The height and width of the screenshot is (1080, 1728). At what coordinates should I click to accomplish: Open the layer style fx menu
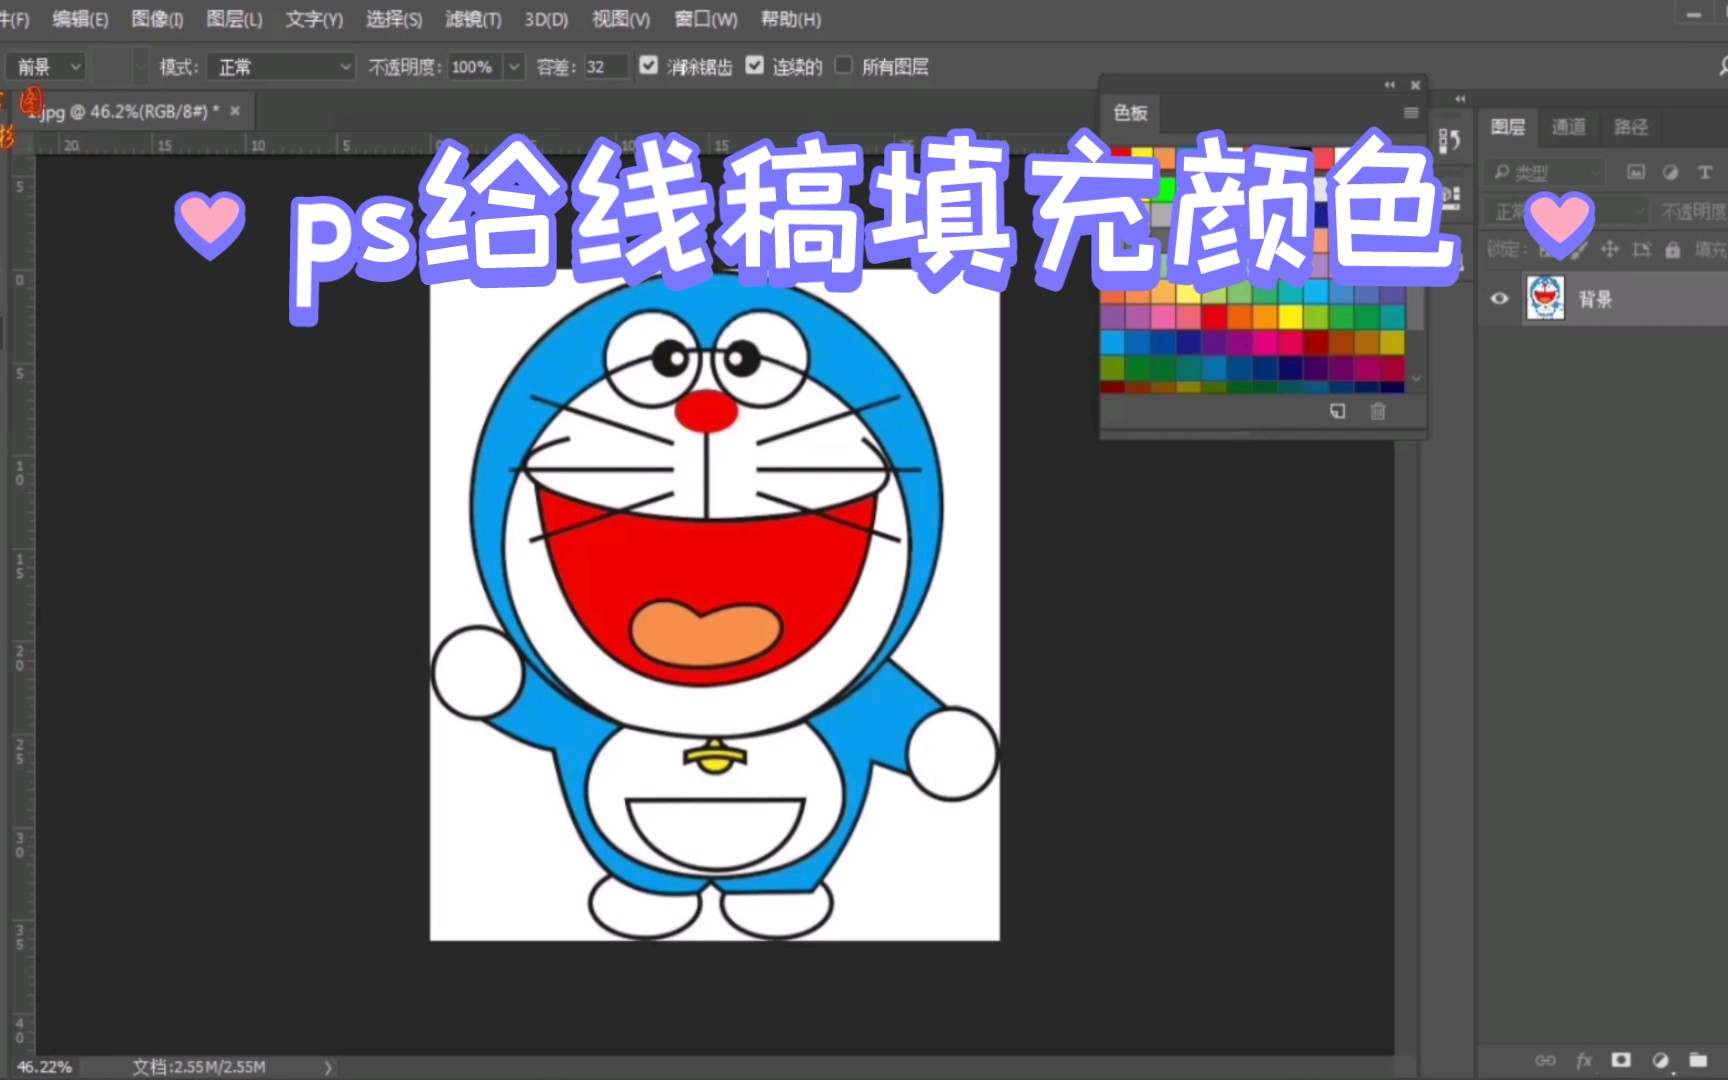[1584, 1060]
